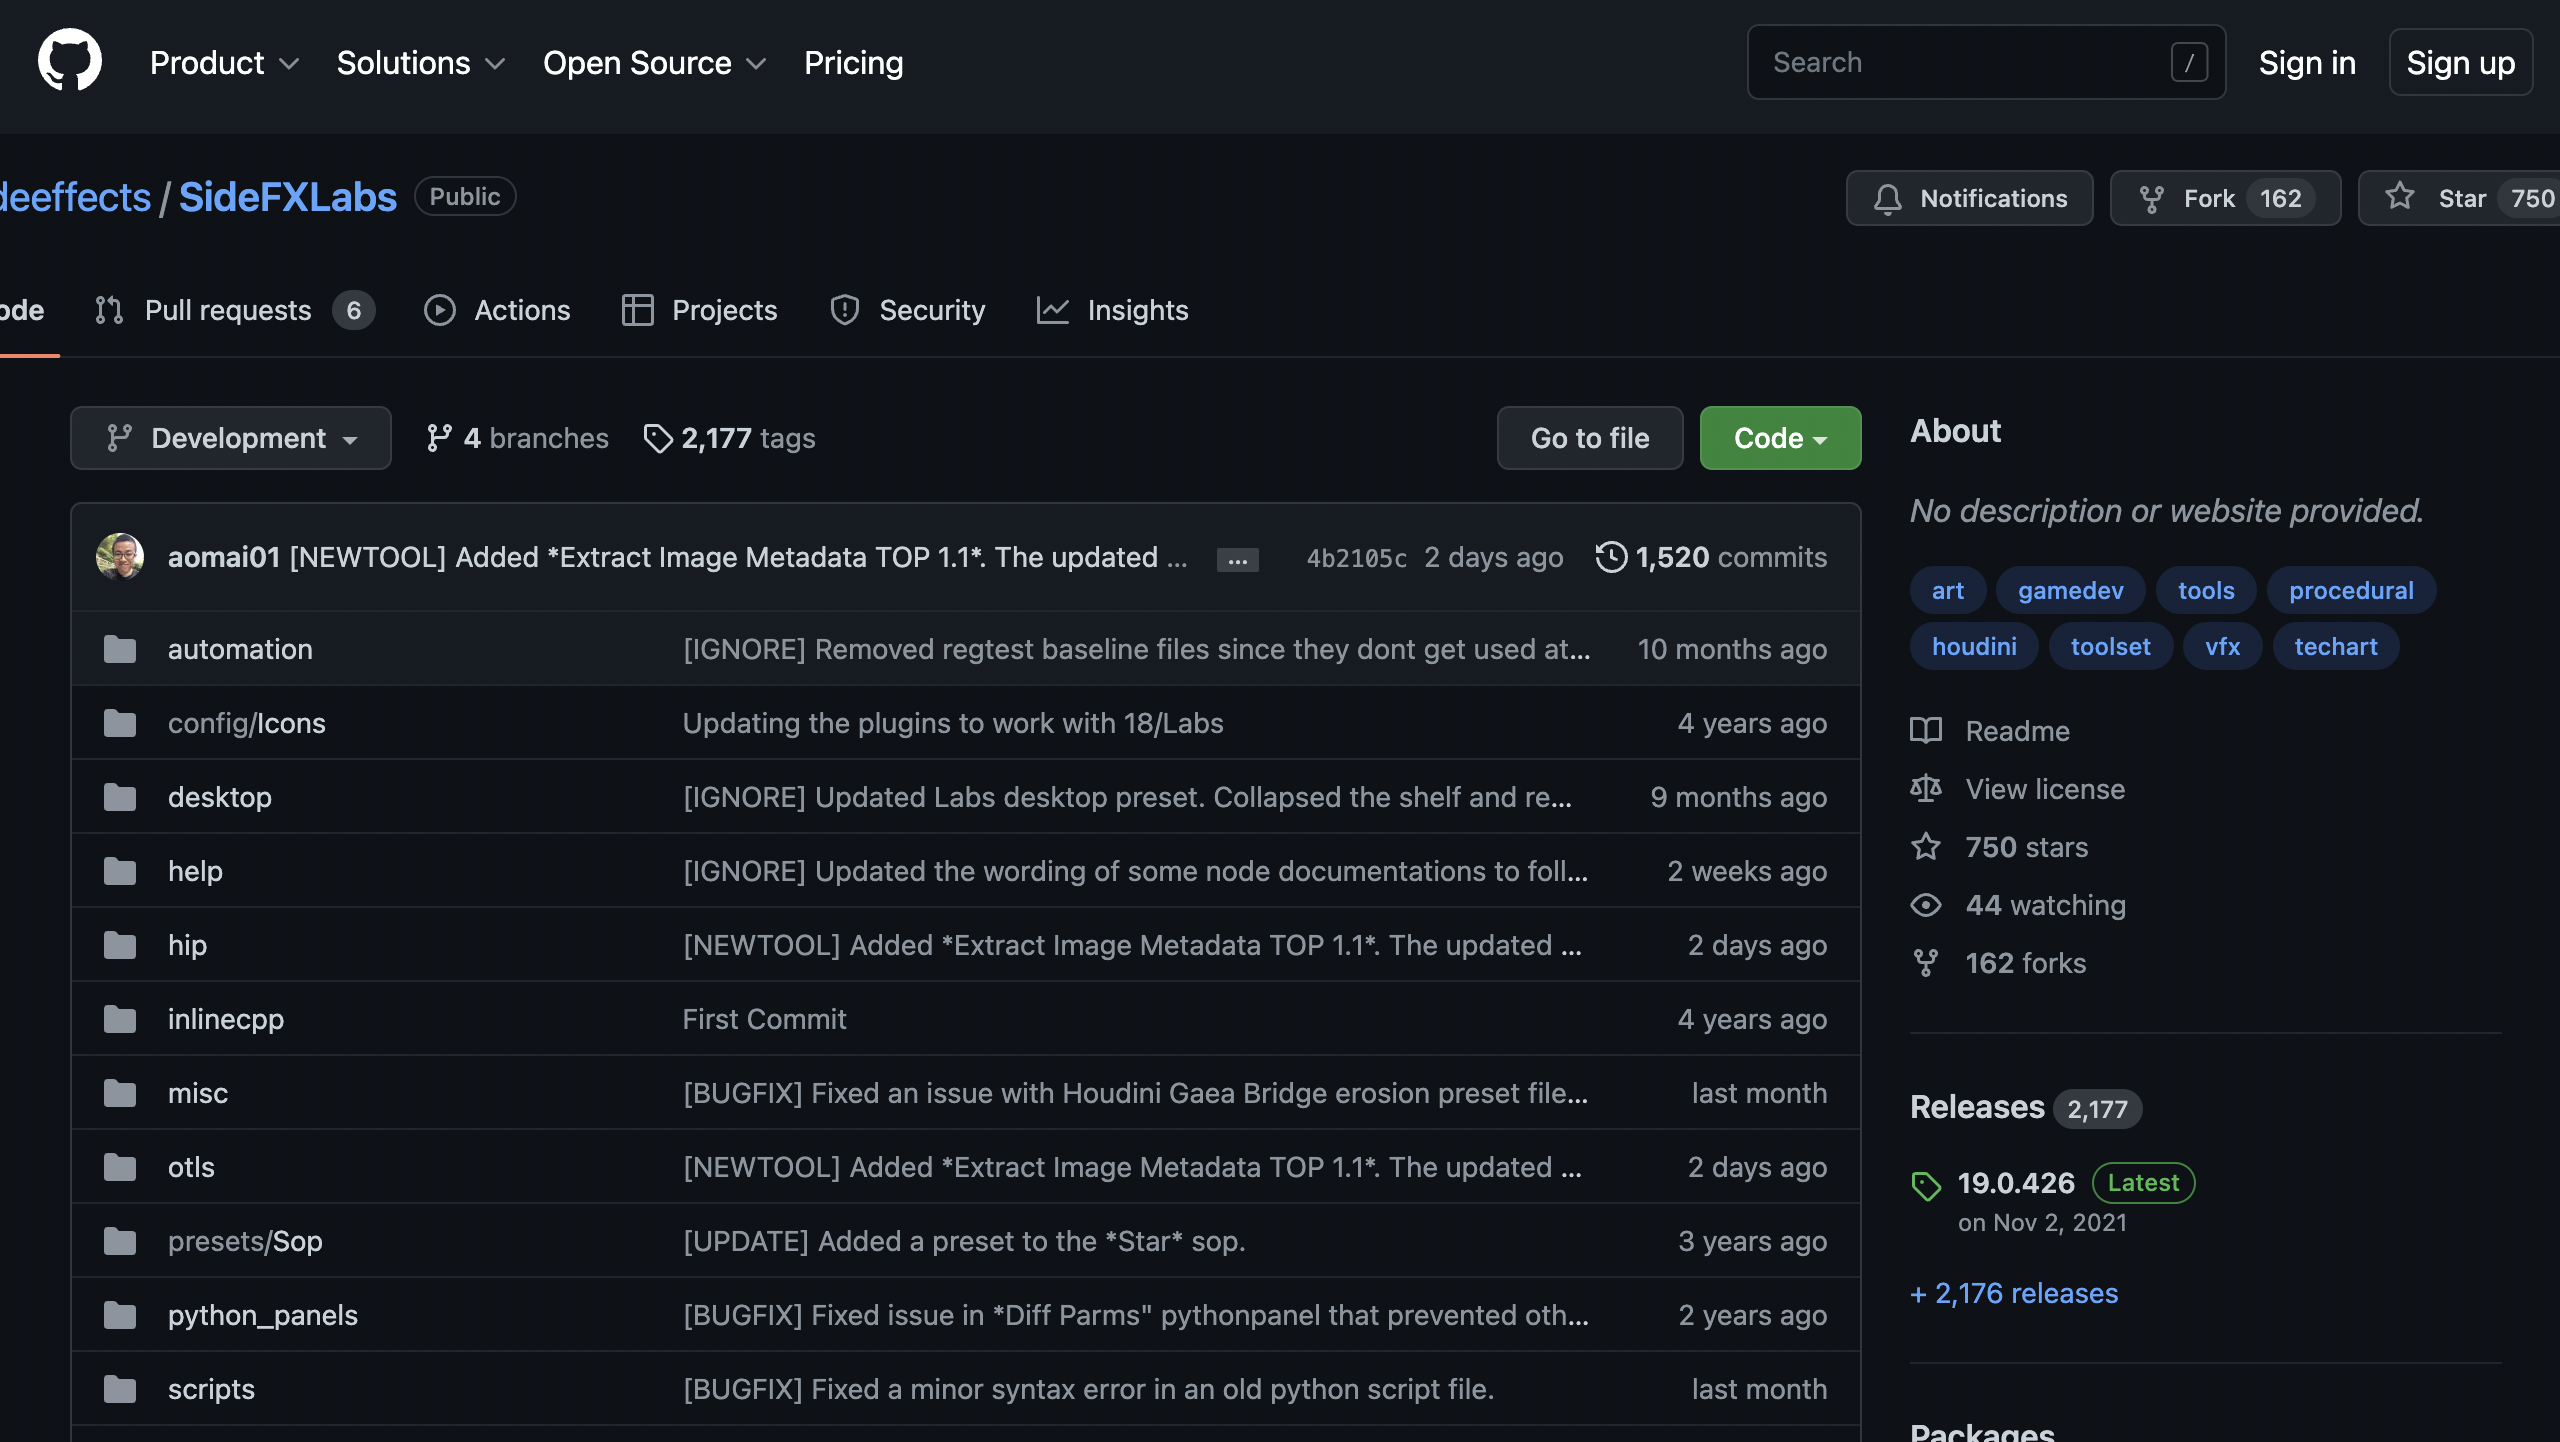Click the Go to file button
The width and height of the screenshot is (2560, 1442).
[1589, 438]
